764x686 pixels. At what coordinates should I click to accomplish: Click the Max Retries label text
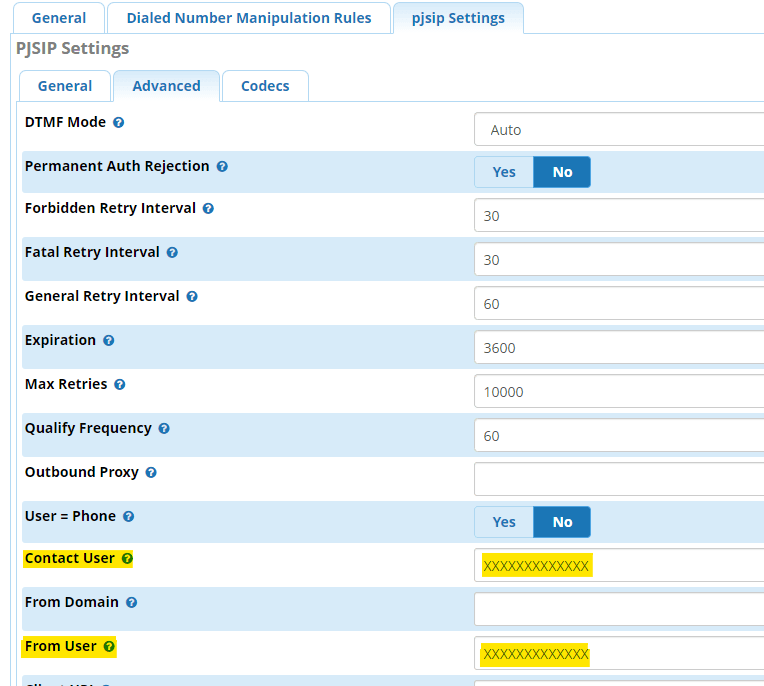(x=66, y=384)
